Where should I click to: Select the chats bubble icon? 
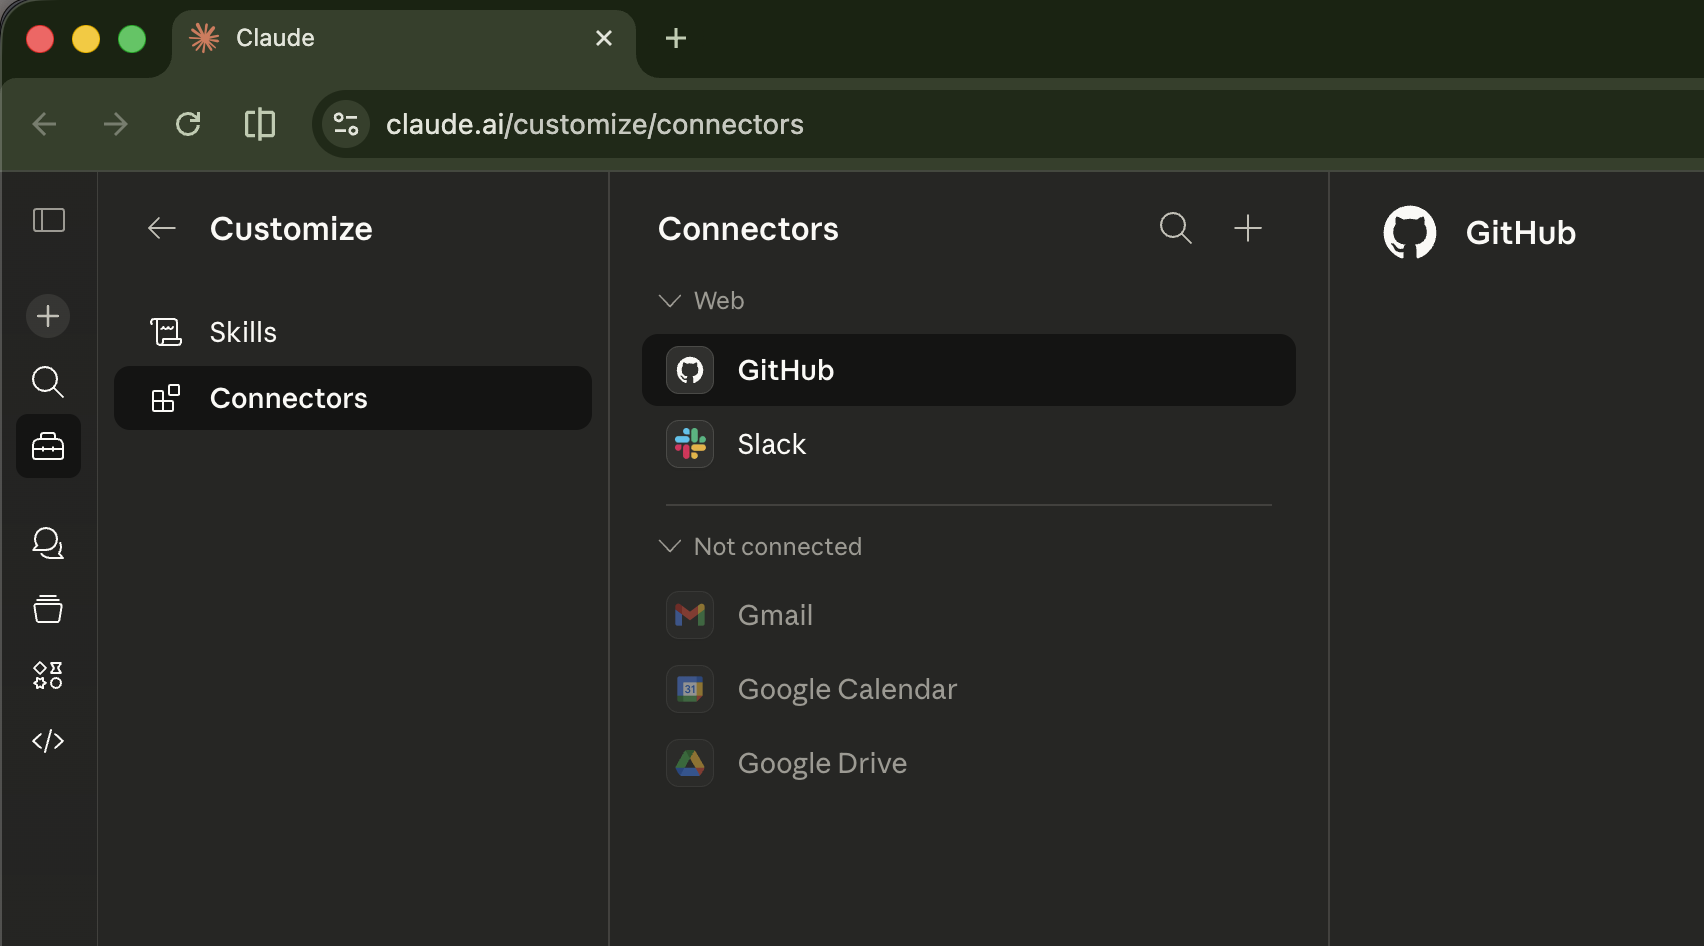click(47, 543)
